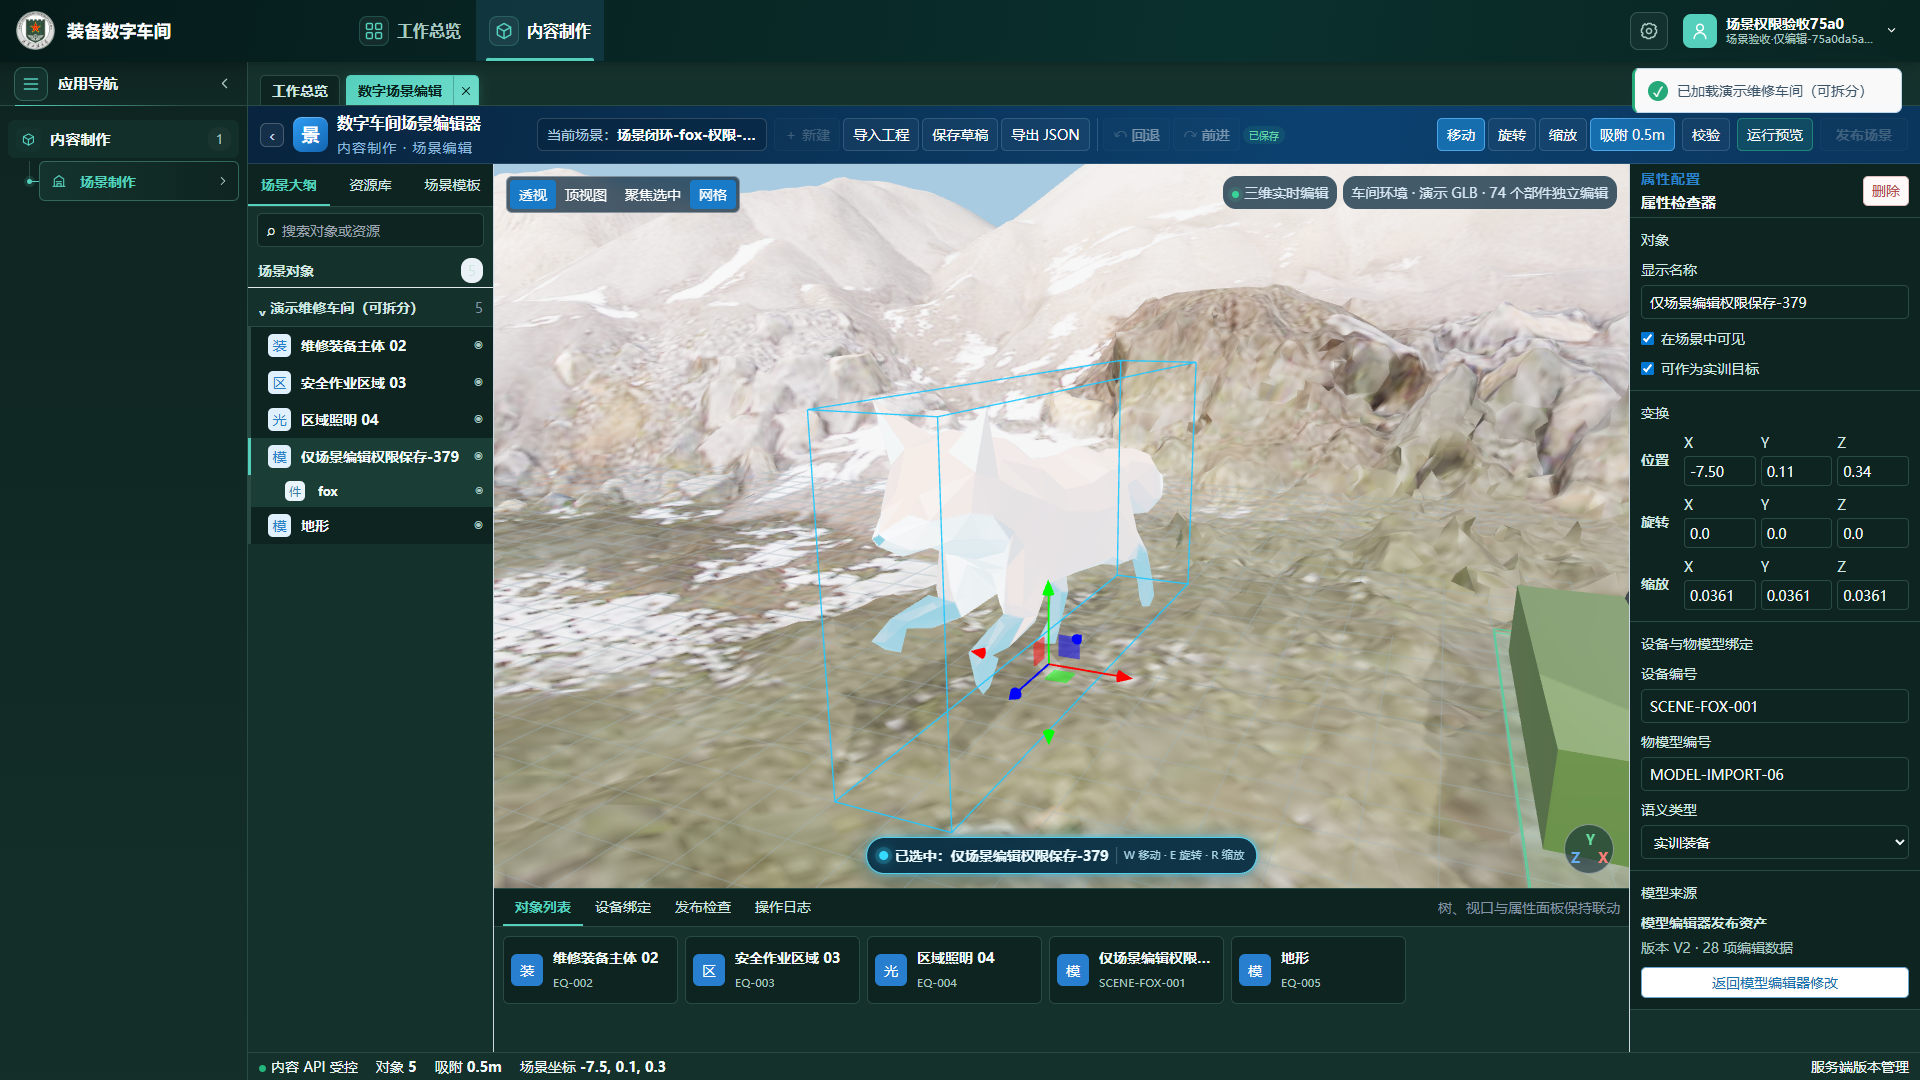Click 返回模型编辑器修改
Viewport: 1920px width, 1080px height.
[1774, 983]
